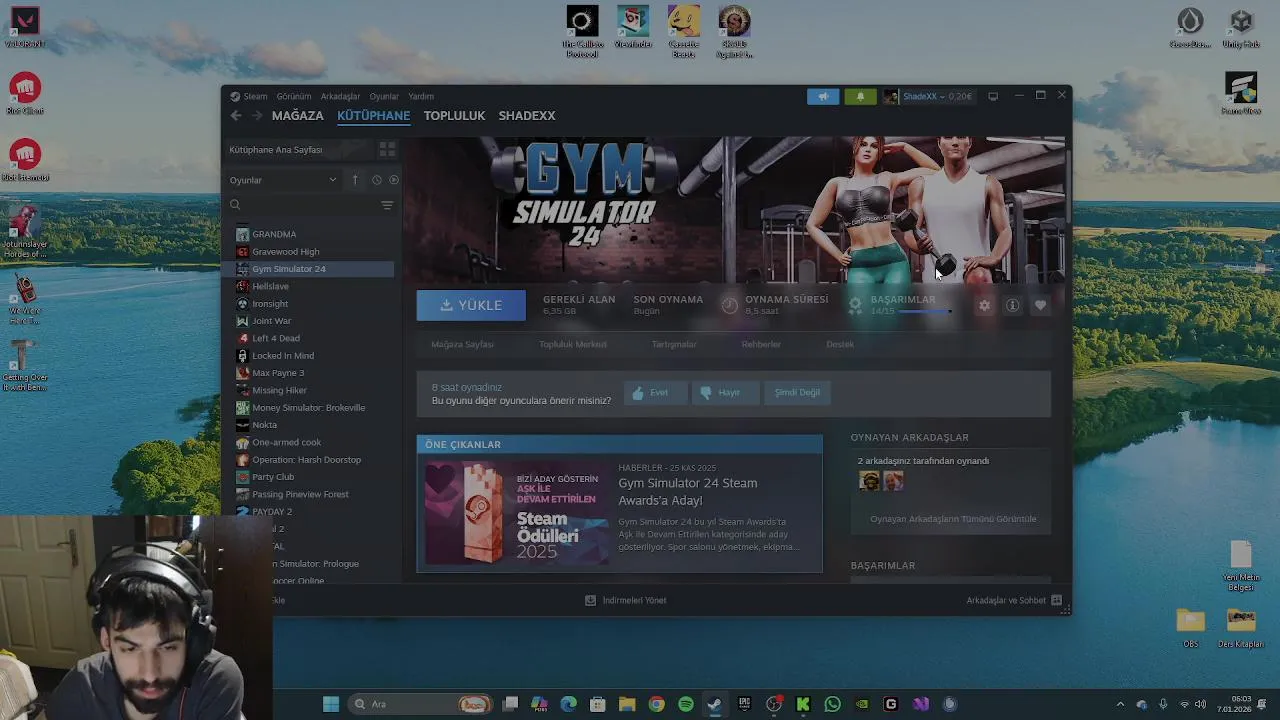
Task: Open the green notifications bell icon
Action: (860, 96)
